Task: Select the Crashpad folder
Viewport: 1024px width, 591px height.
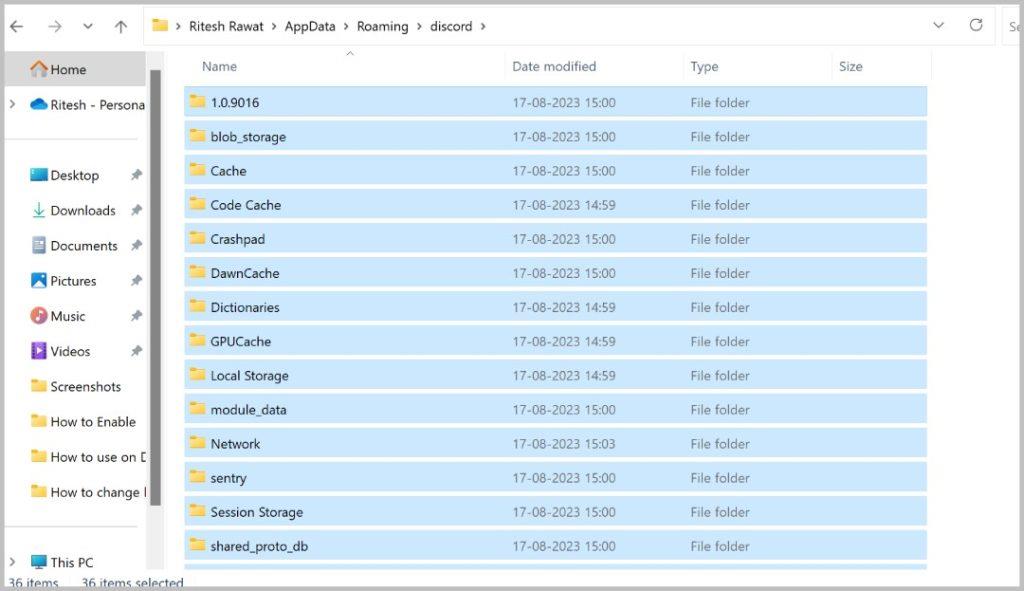Action: [555, 238]
